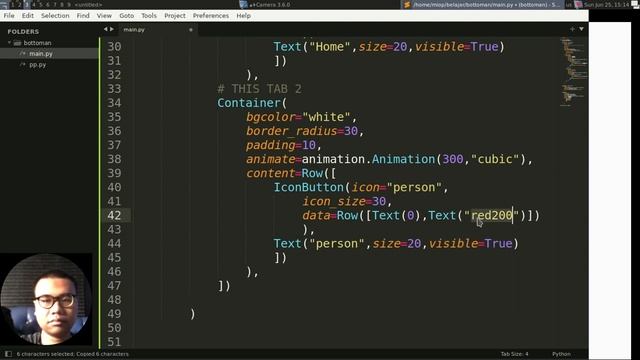This screenshot has height=360, width=640.
Task: Open the Tools menu
Action: click(149, 16)
